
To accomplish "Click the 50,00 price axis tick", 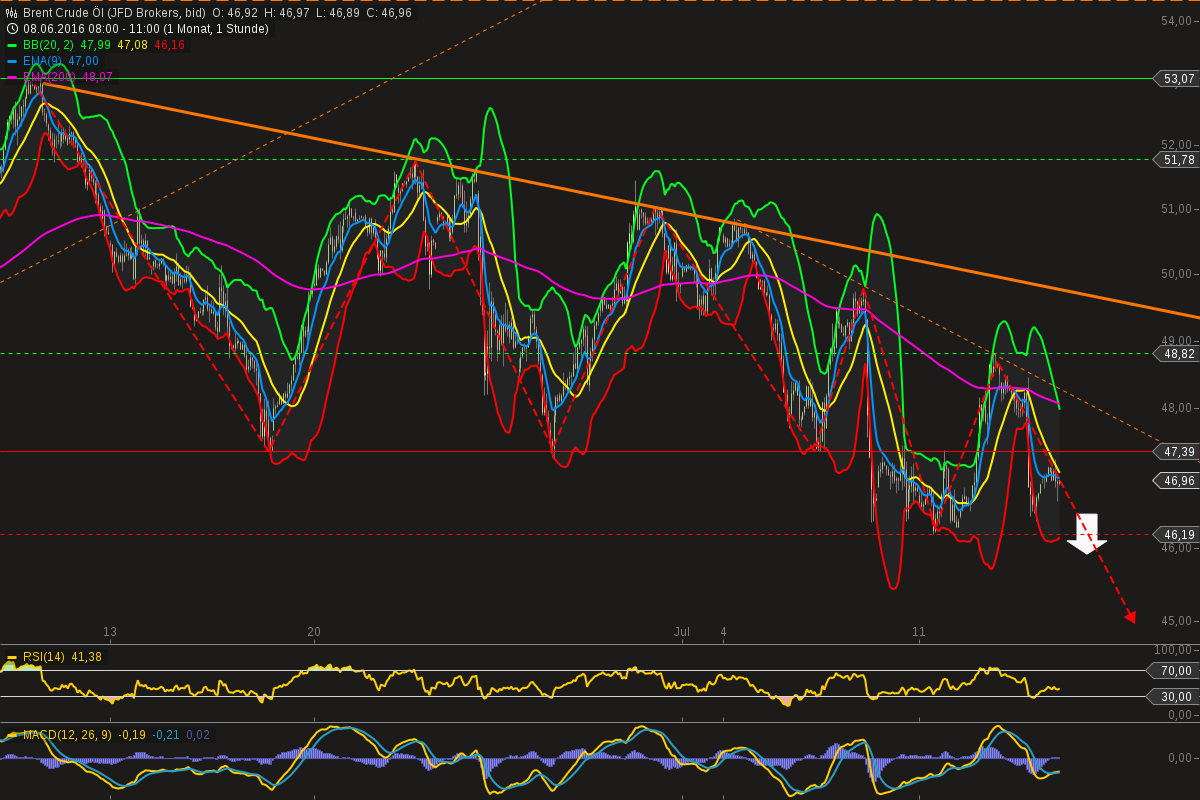I will pyautogui.click(x=1176, y=273).
